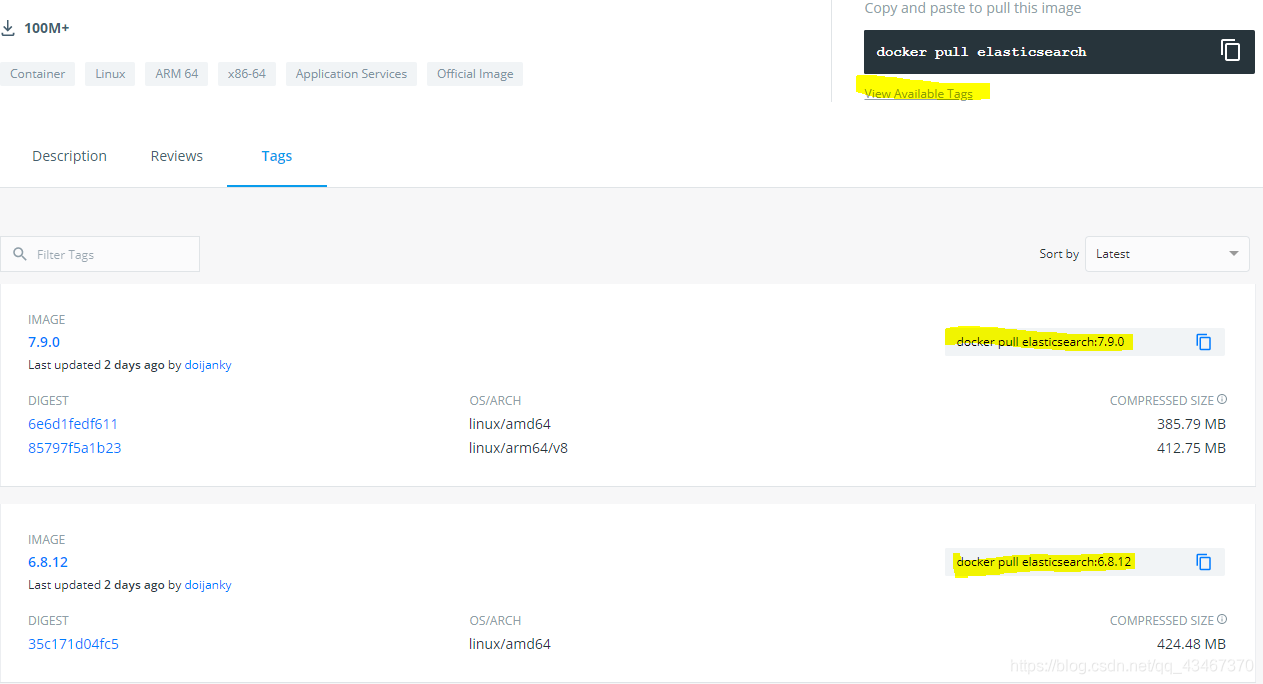
Task: Click the Linux category chip
Action: [x=111, y=74]
